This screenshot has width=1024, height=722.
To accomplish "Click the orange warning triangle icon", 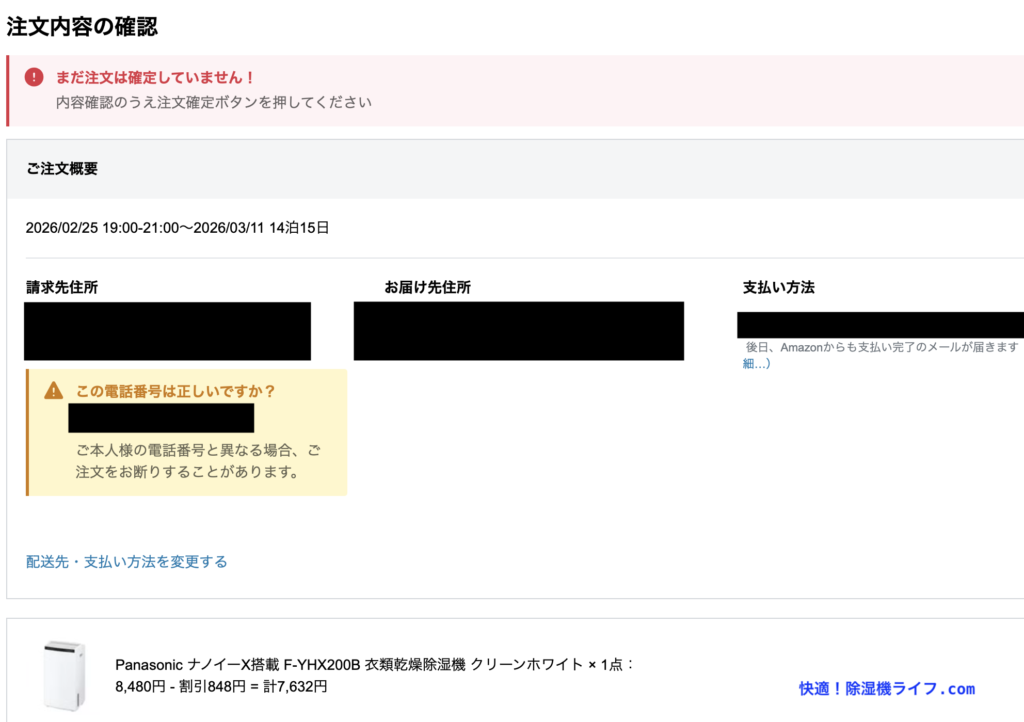I will 54,391.
